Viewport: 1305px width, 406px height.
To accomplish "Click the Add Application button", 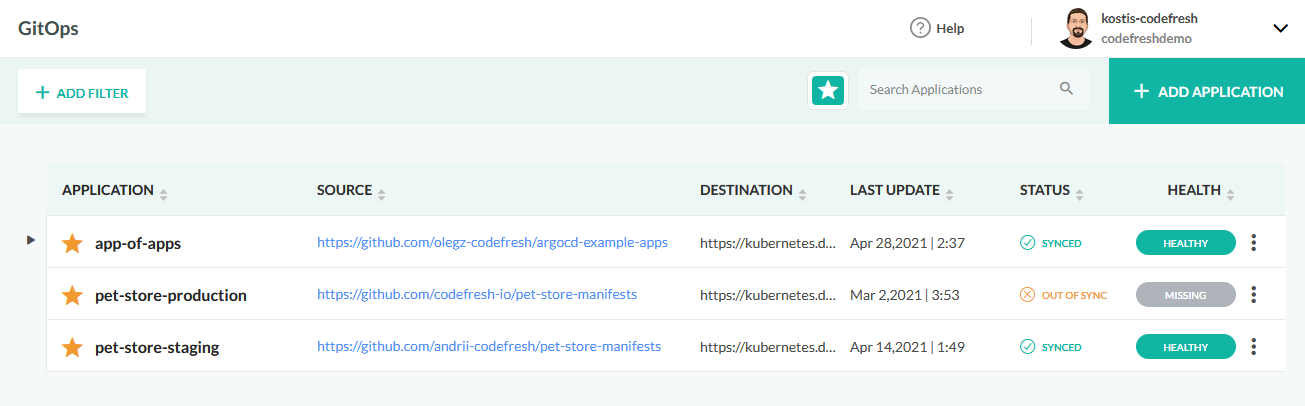I will tap(1207, 91).
